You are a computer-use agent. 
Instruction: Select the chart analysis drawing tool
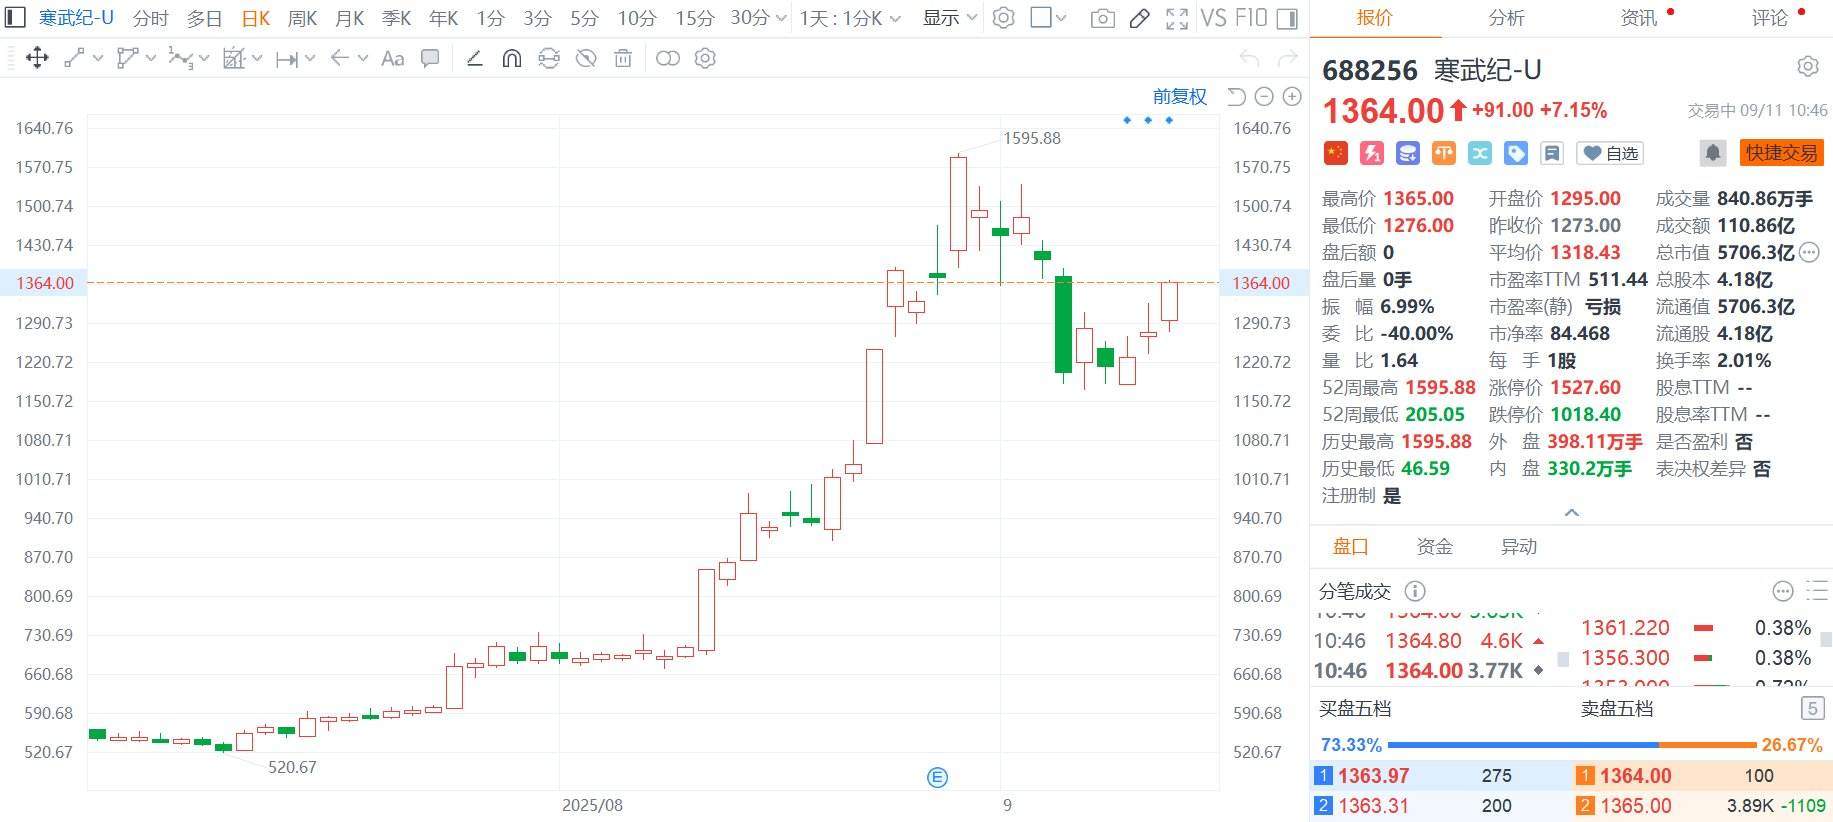pyautogui.click(x=234, y=58)
